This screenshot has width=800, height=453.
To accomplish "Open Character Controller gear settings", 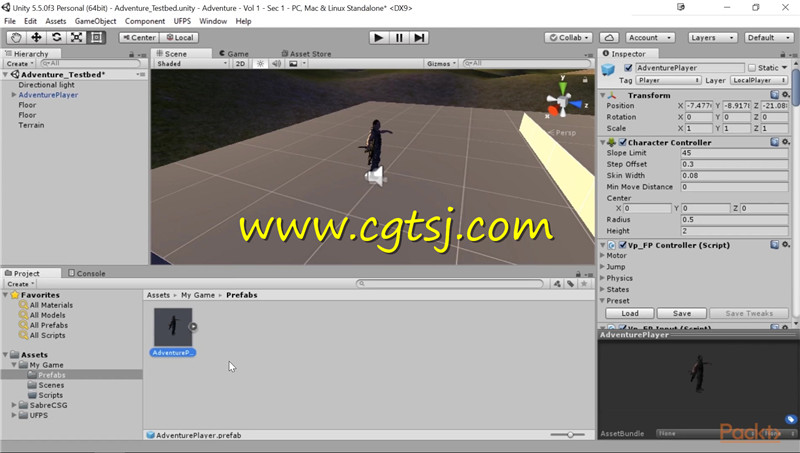I will pyautogui.click(x=786, y=142).
